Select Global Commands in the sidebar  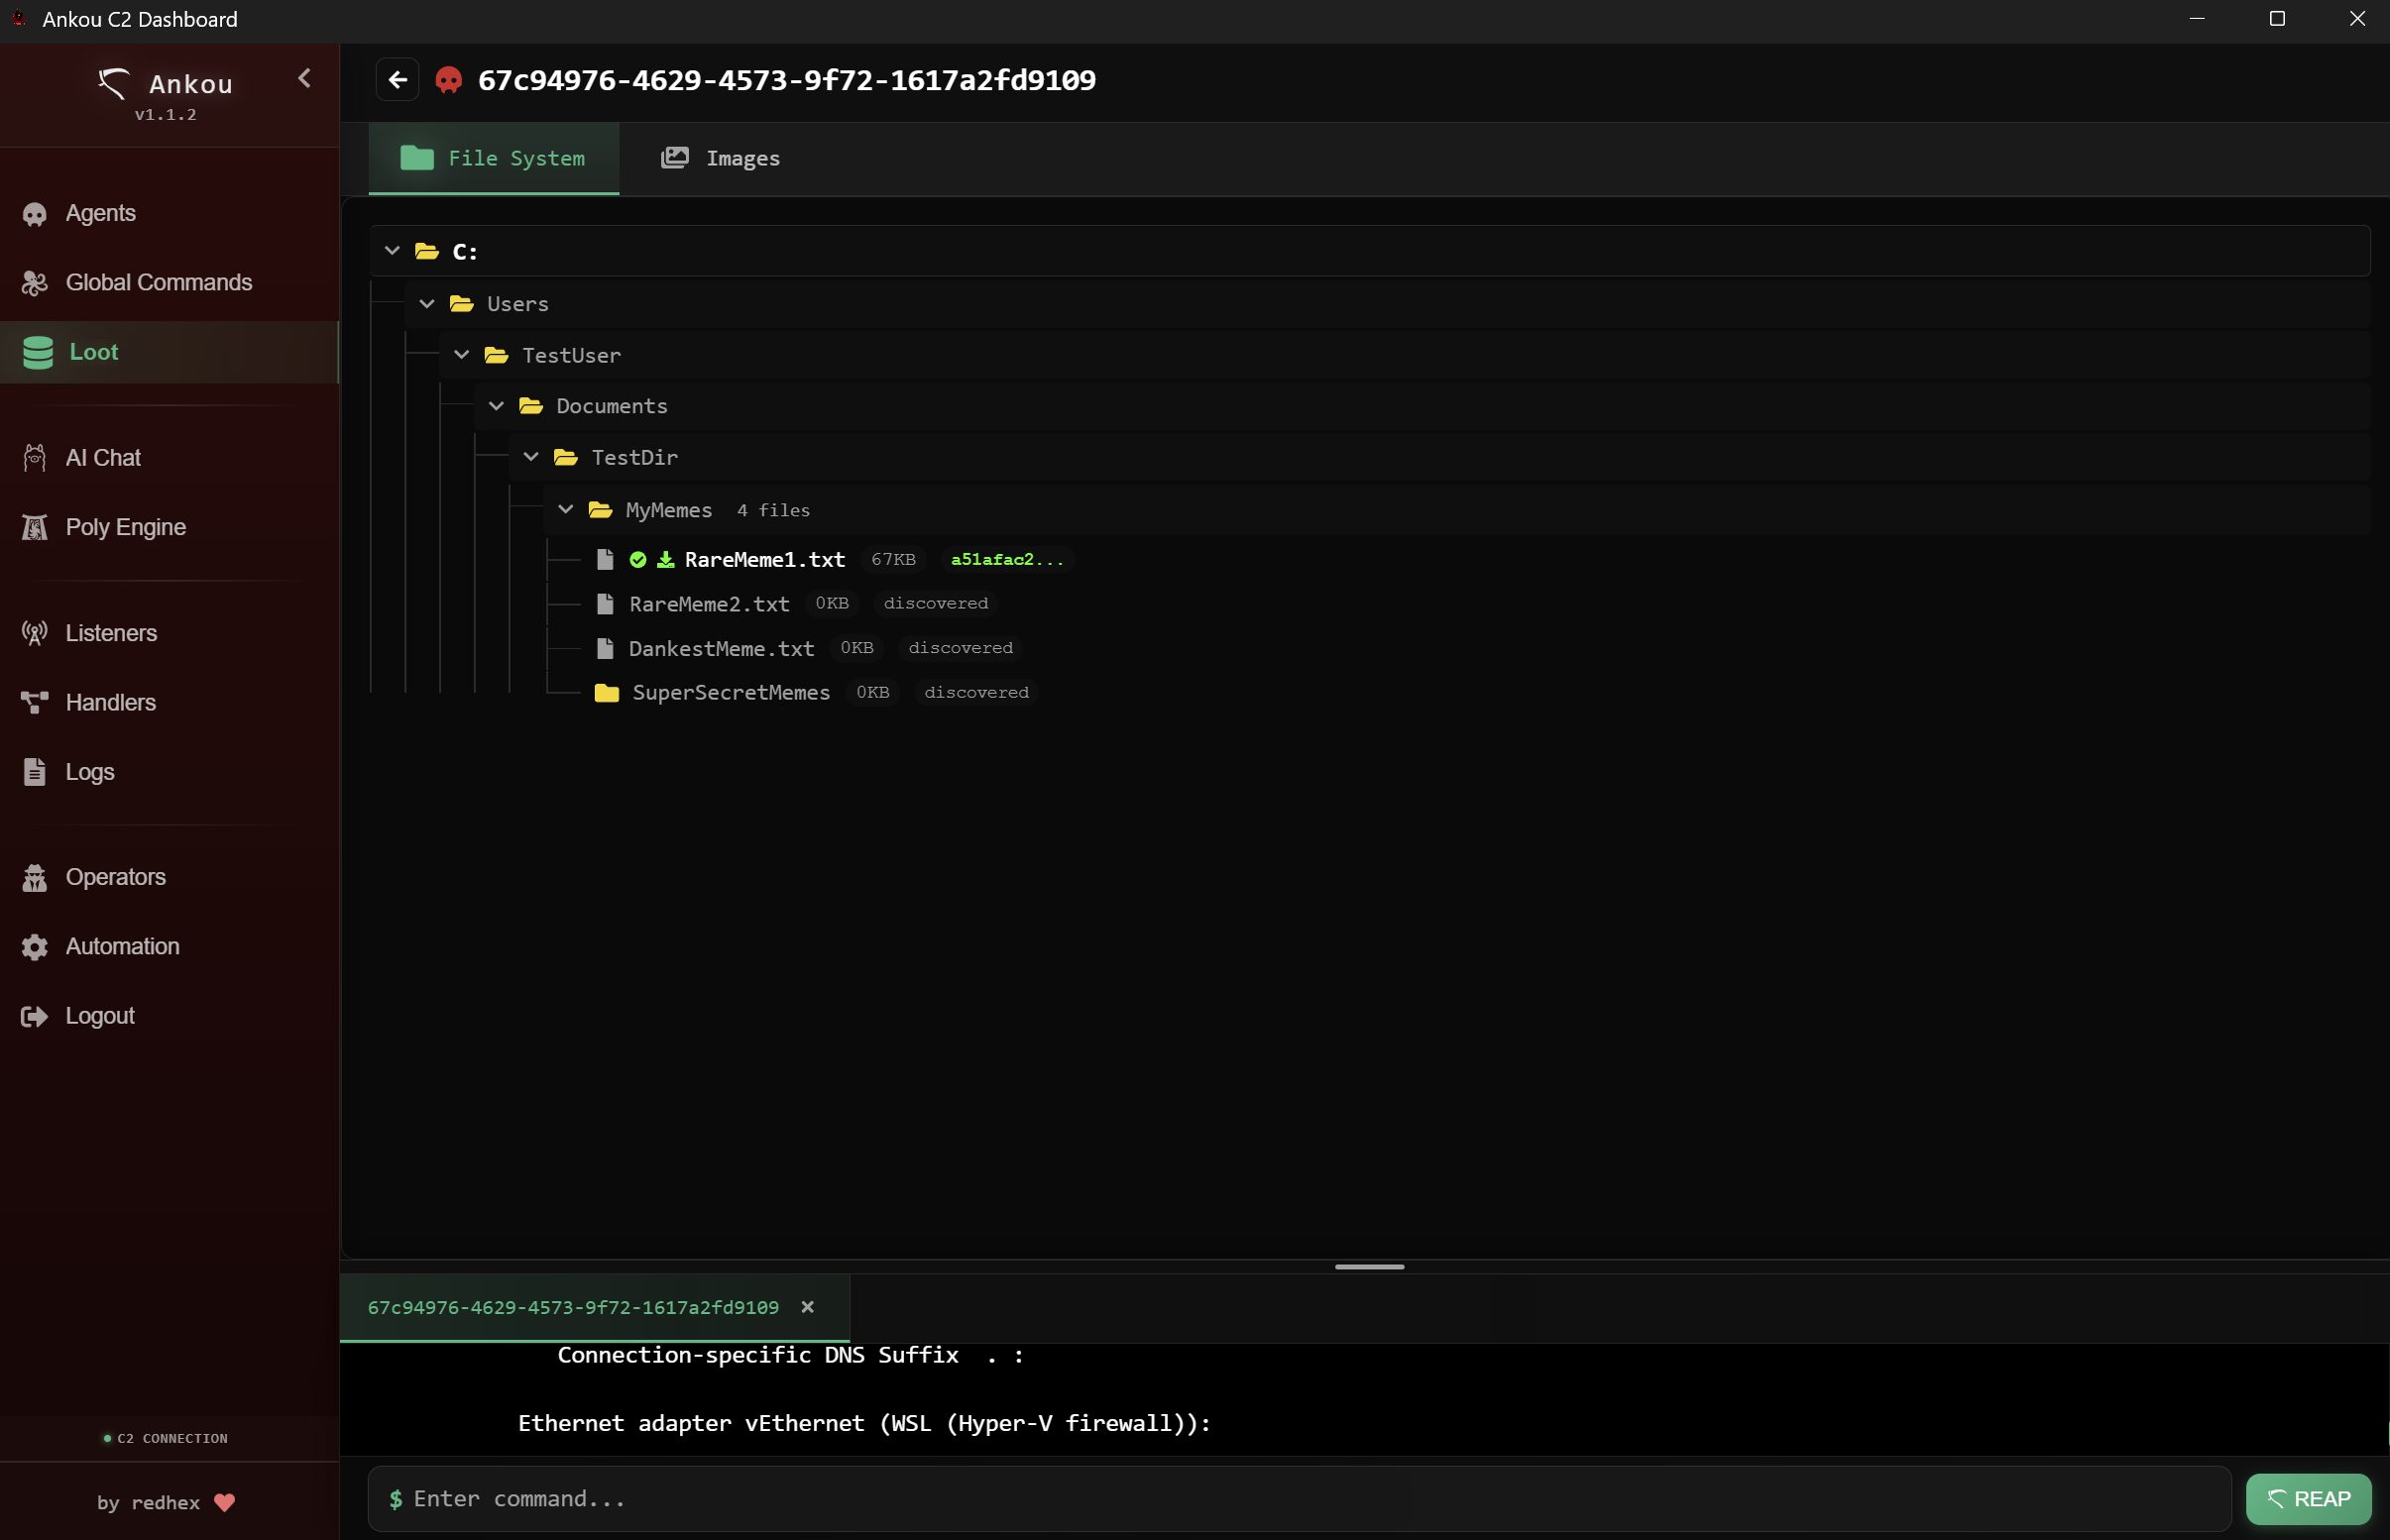(x=159, y=282)
